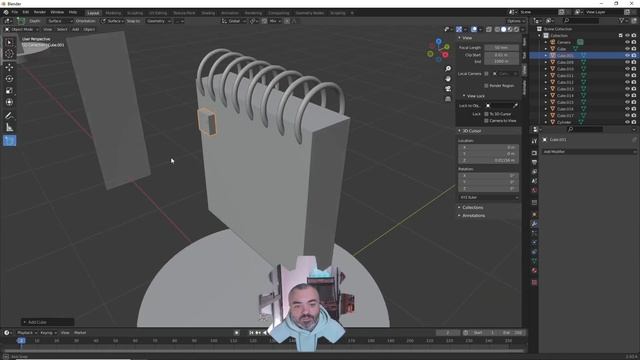Select the active Add Cube tool
640x360 pixels.
click(x=9, y=141)
